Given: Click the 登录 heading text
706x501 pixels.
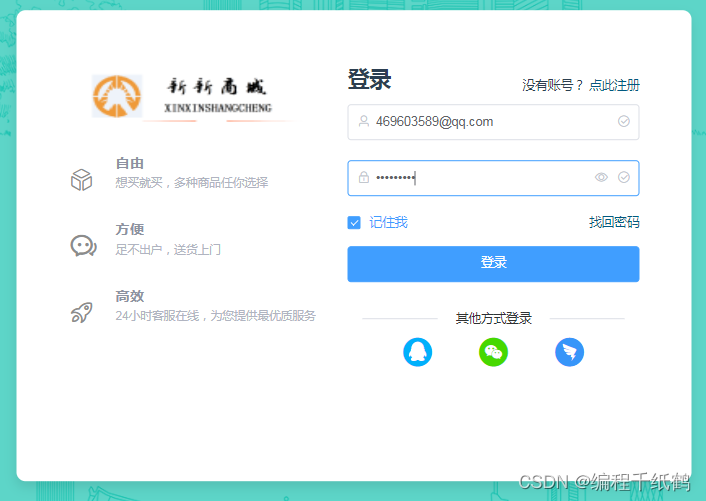Looking at the screenshot, I should pos(369,80).
